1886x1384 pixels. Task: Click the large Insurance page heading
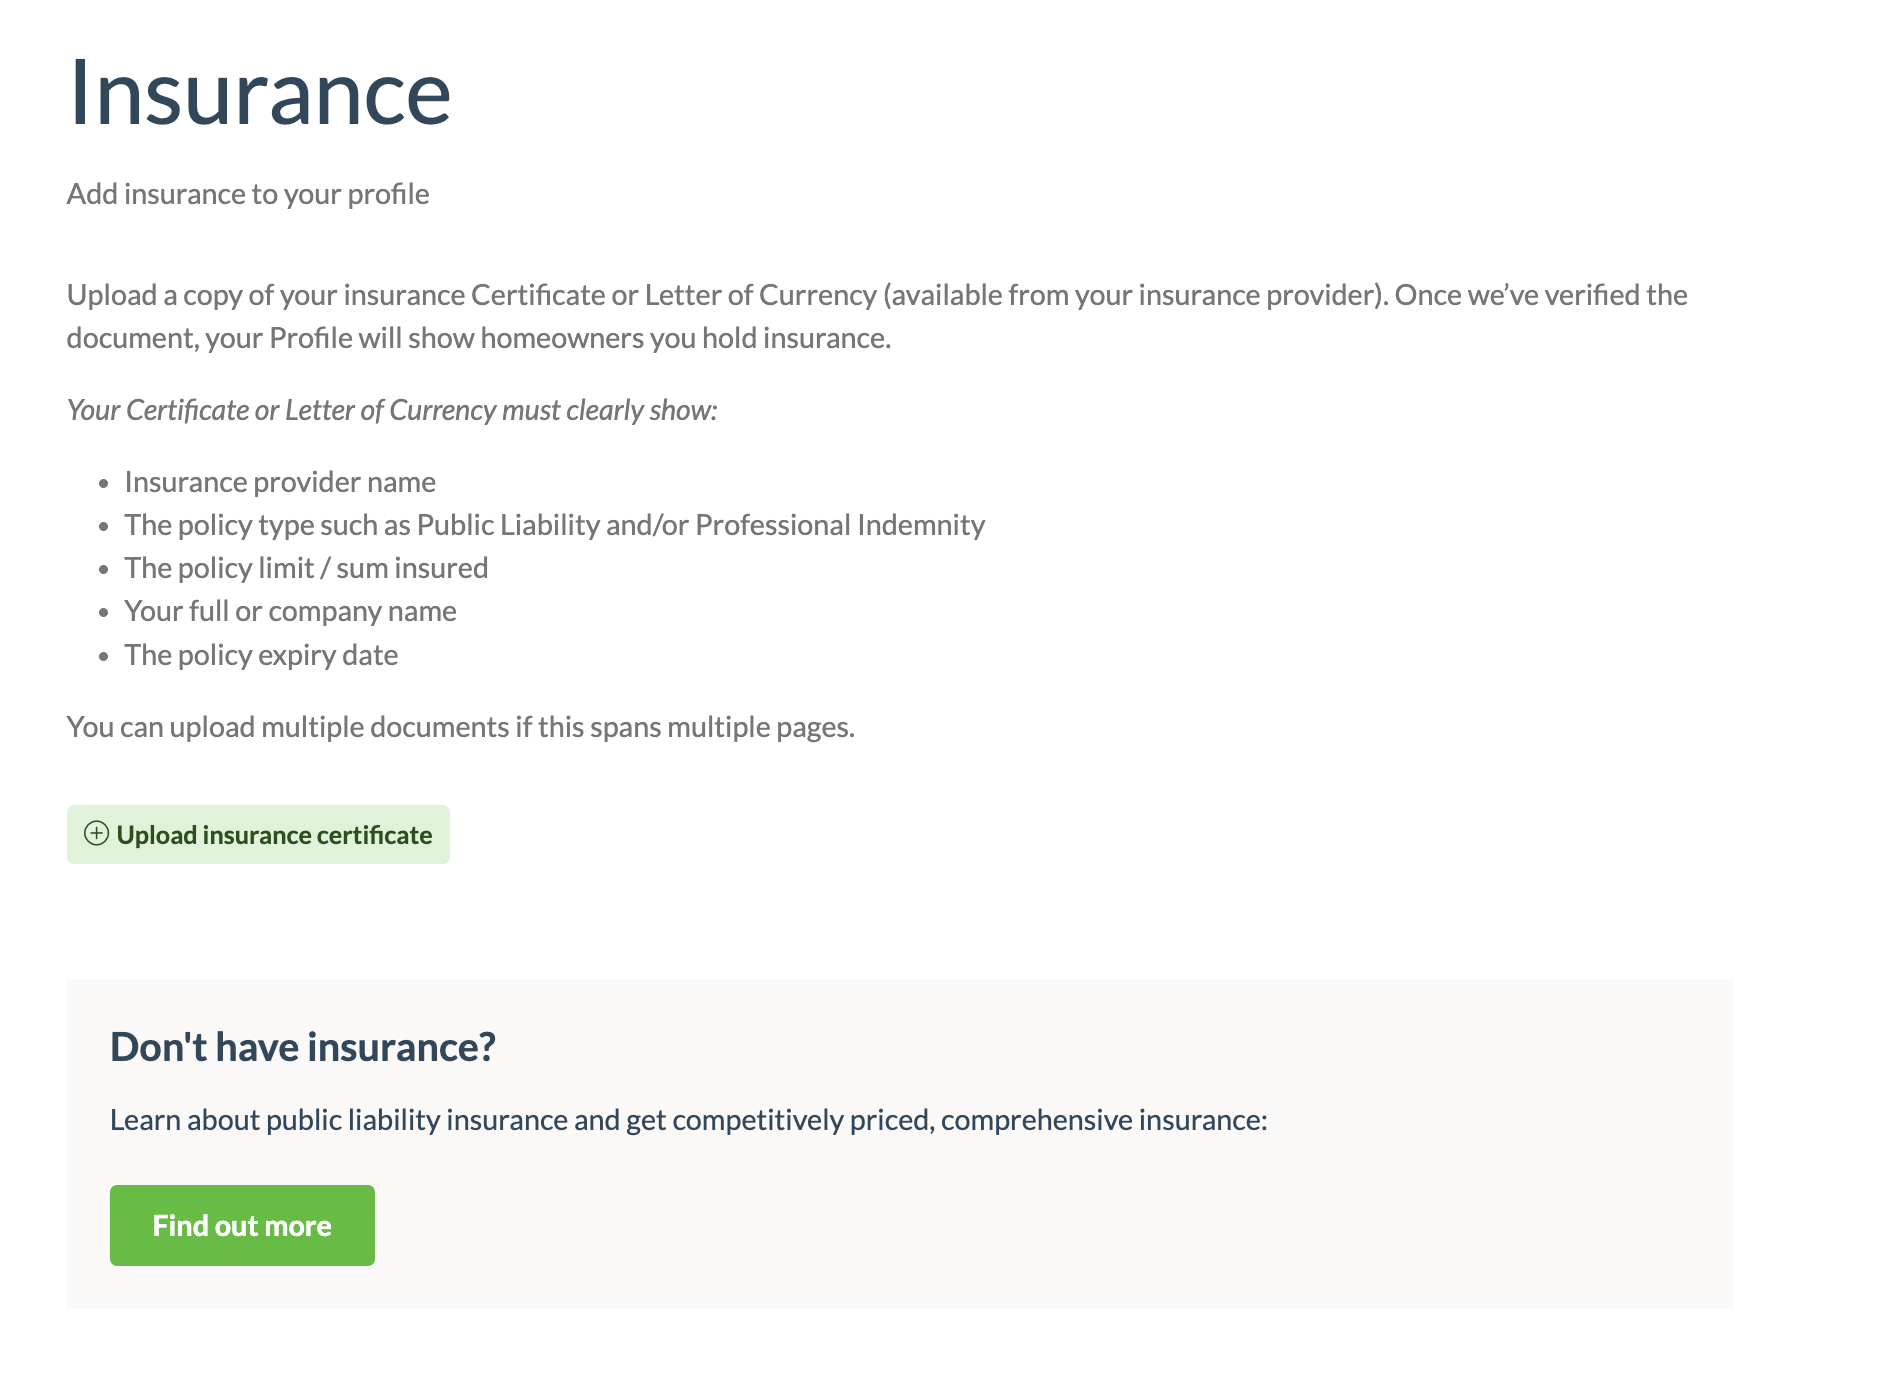point(259,93)
